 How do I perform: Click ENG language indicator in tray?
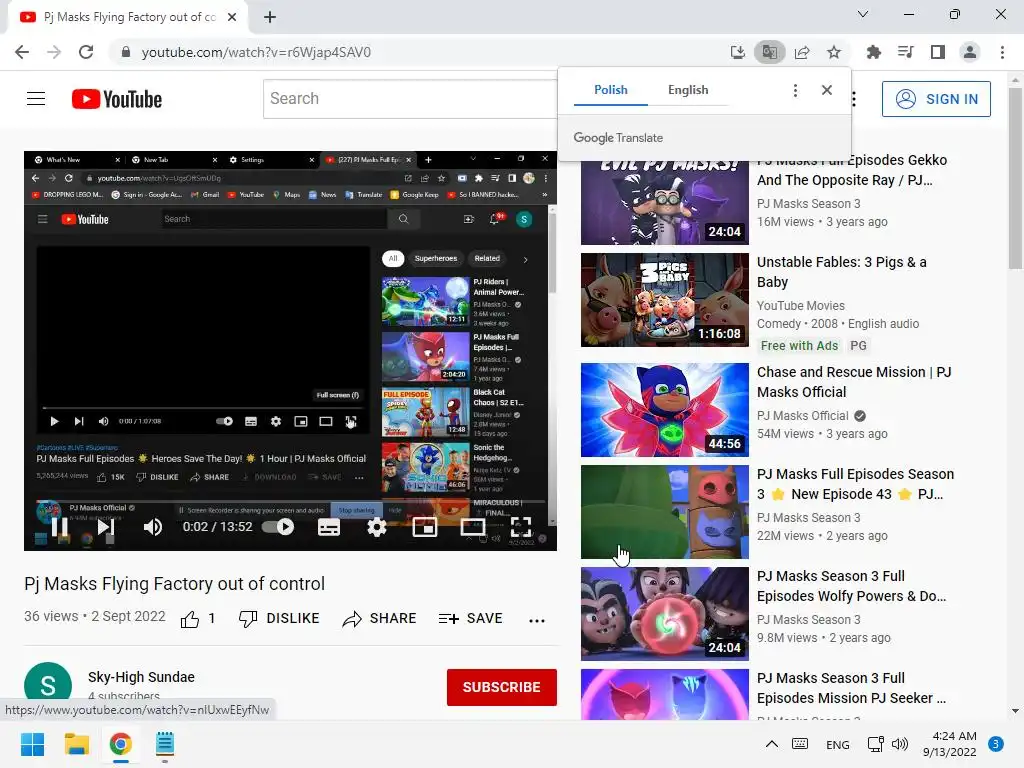[x=837, y=744]
